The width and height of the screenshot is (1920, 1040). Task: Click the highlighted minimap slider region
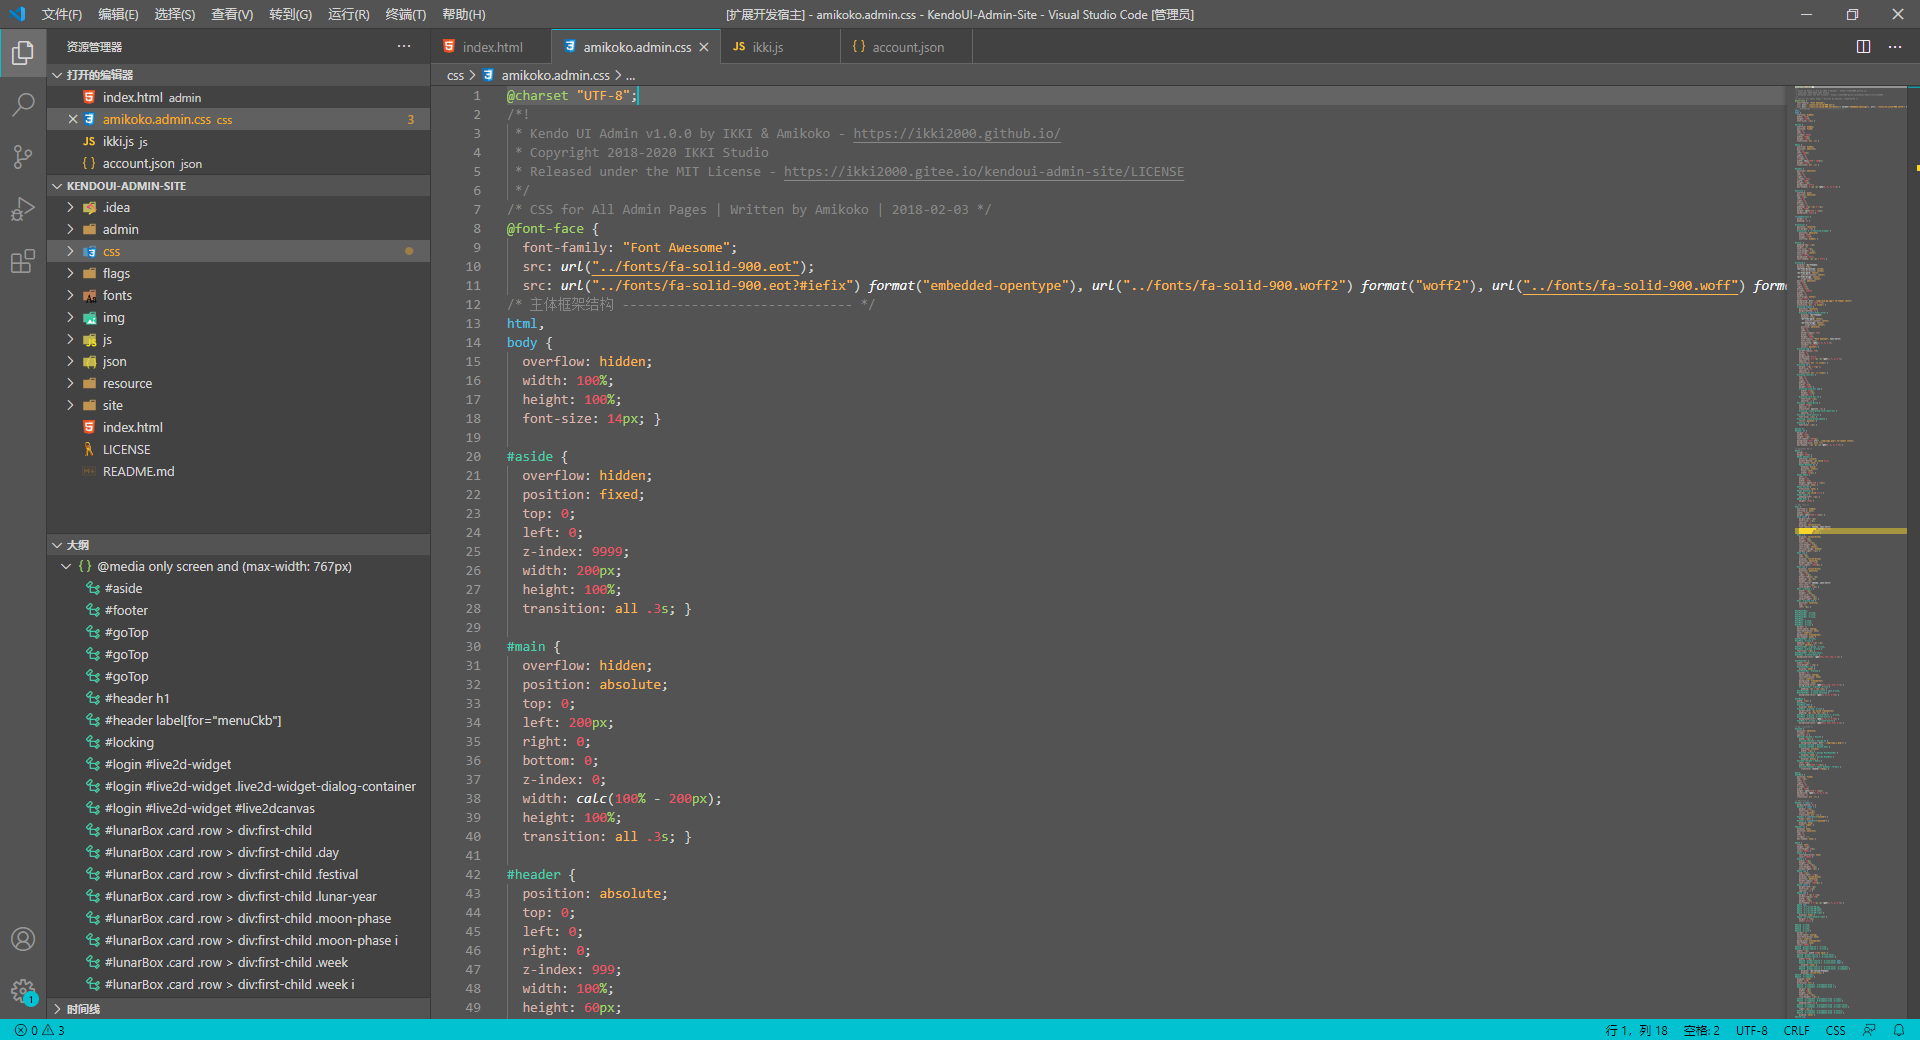1850,531
